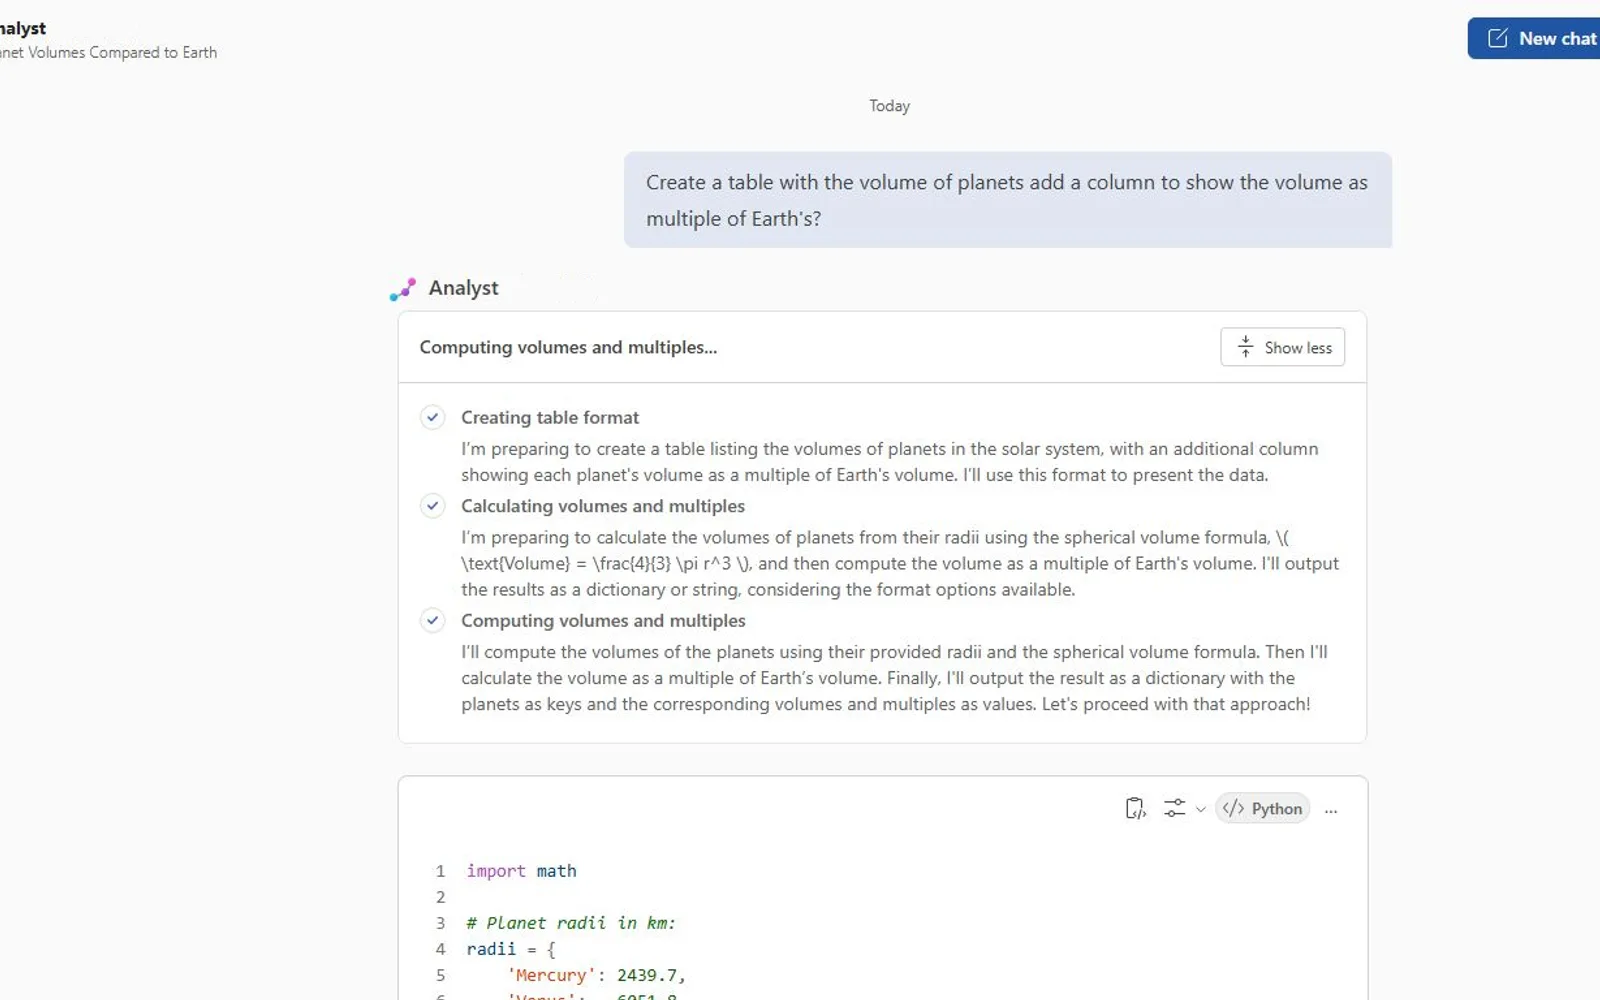The height and width of the screenshot is (1000, 1600).
Task: Click the Show less button
Action: click(1282, 347)
